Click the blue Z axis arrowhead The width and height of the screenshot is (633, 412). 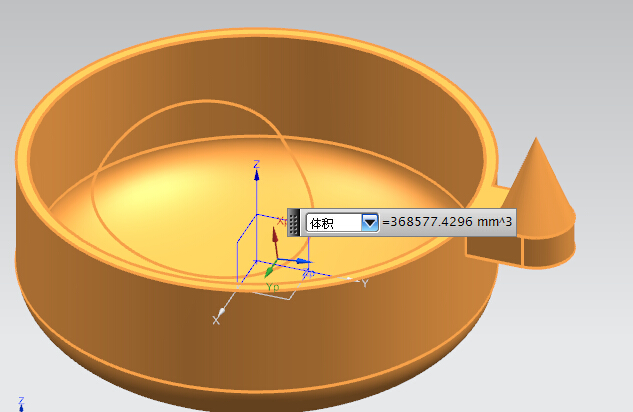(257, 174)
